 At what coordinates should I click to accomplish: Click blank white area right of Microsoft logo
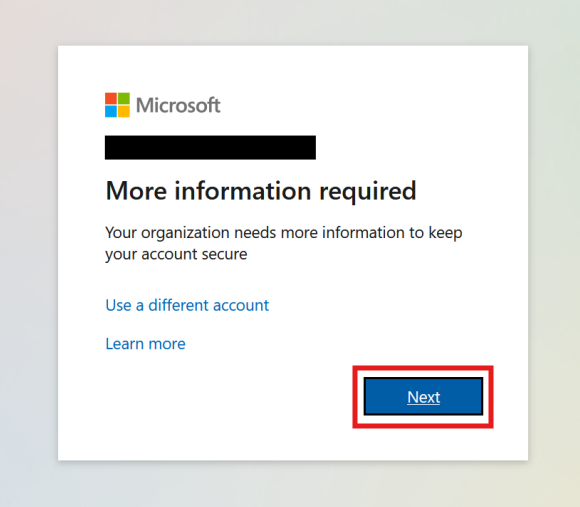tap(370, 105)
